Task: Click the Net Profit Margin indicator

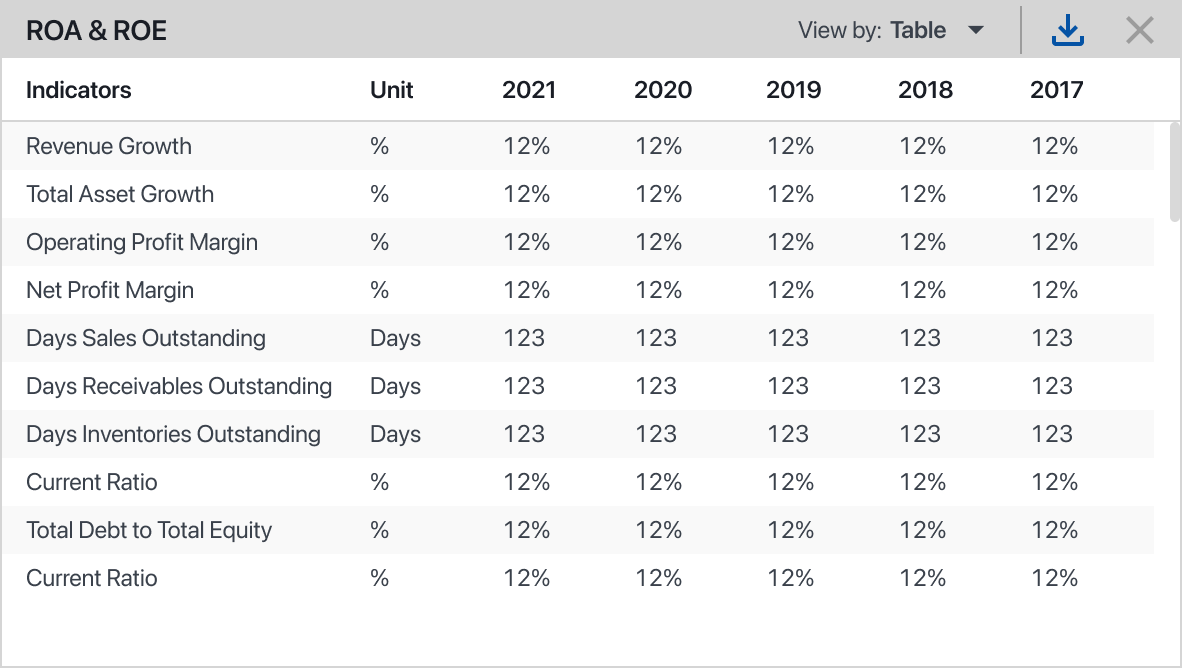Action: click(110, 290)
